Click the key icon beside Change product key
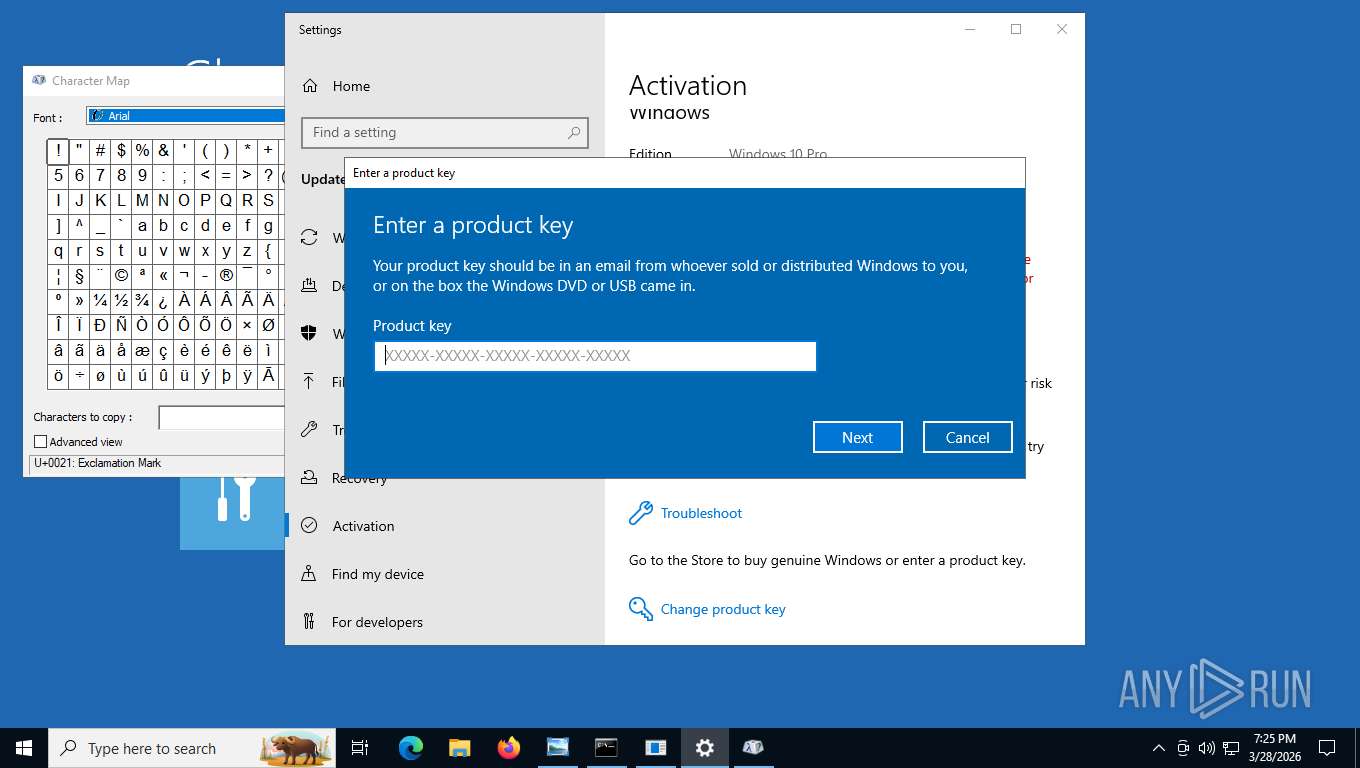This screenshot has width=1360, height=768. coord(640,609)
